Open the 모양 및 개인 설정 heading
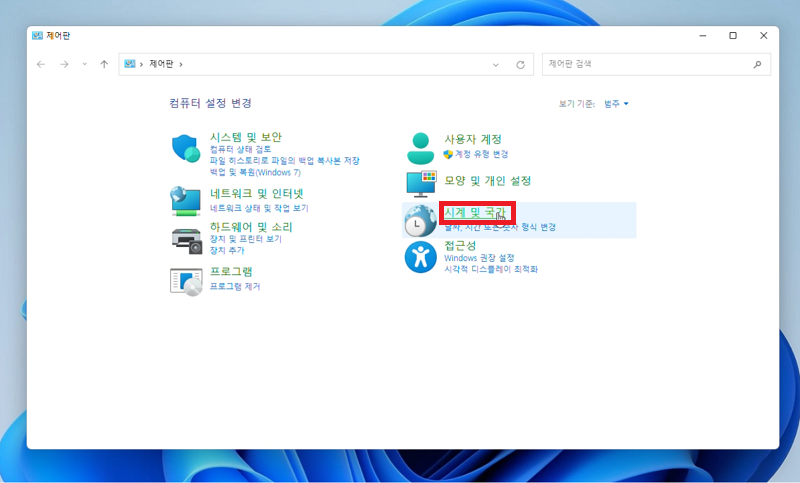This screenshot has width=800, height=483. pos(487,181)
